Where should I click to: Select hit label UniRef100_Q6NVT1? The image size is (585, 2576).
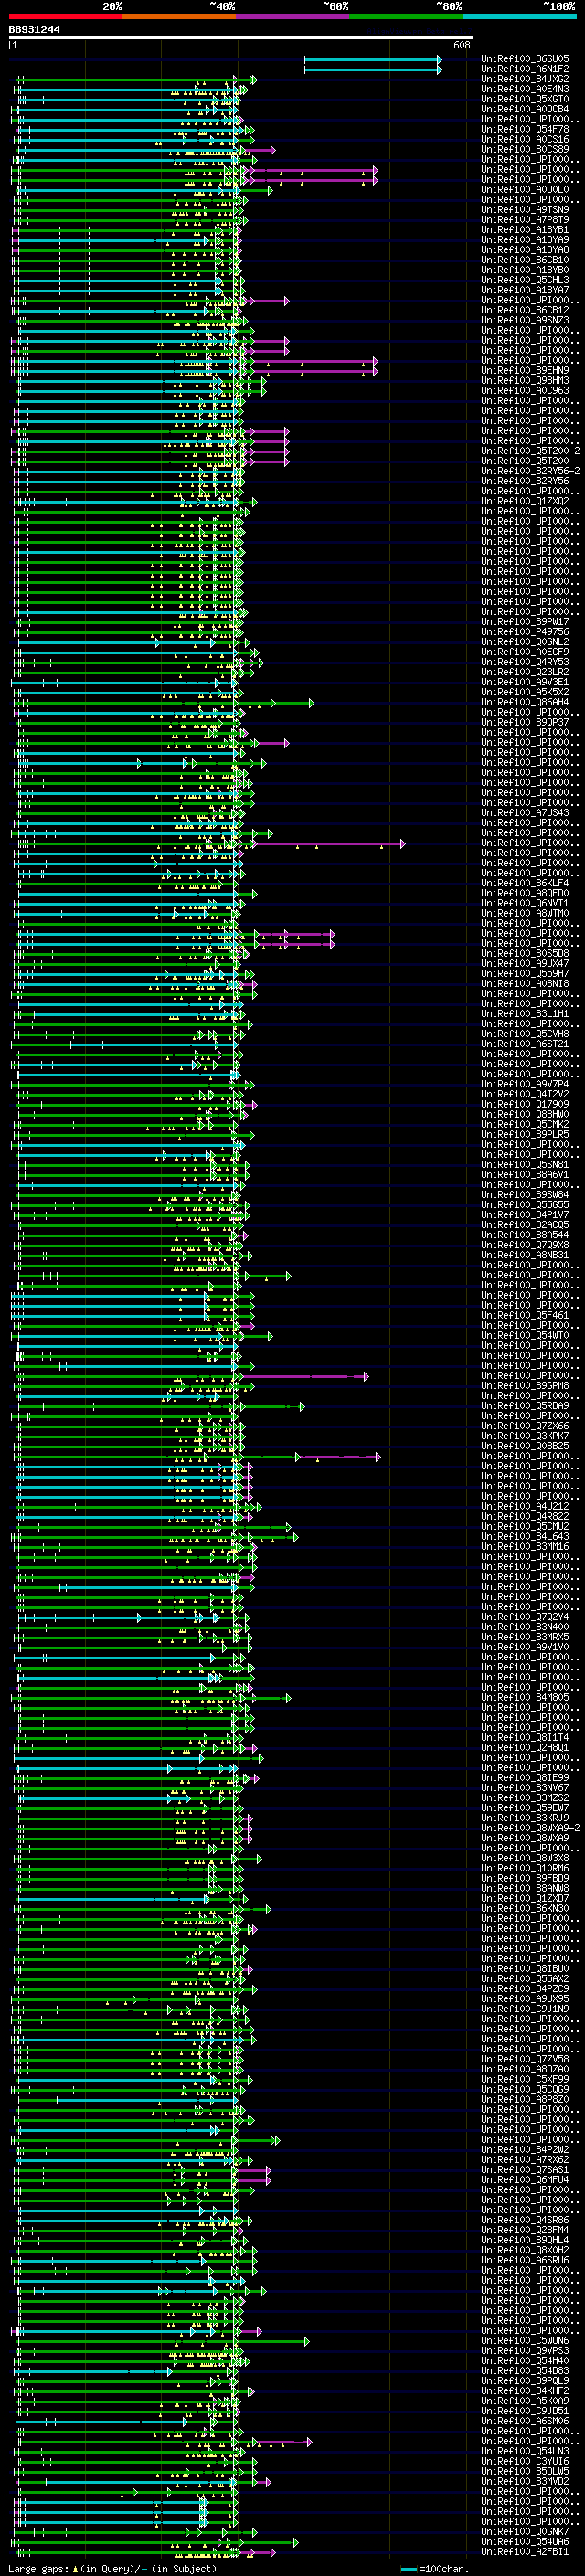(524, 903)
